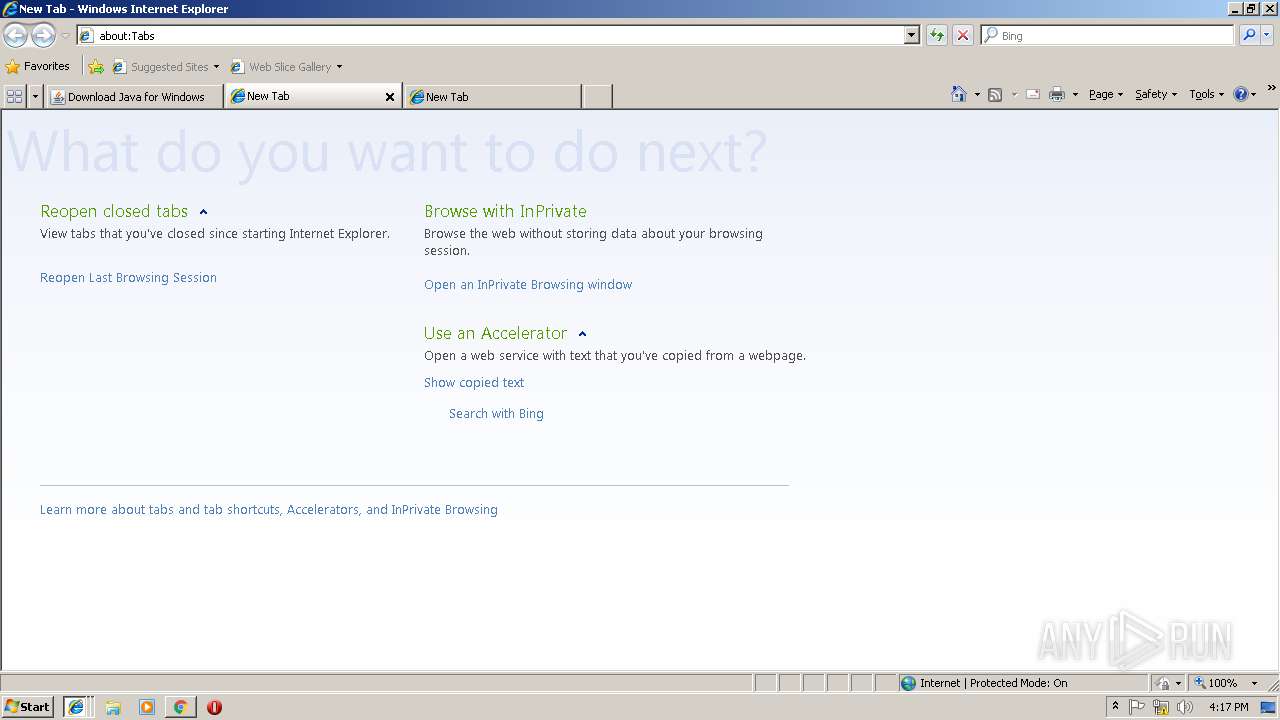The width and height of the screenshot is (1280, 720).
Task: Open the Action Center flag icon
Action: [1137, 707]
